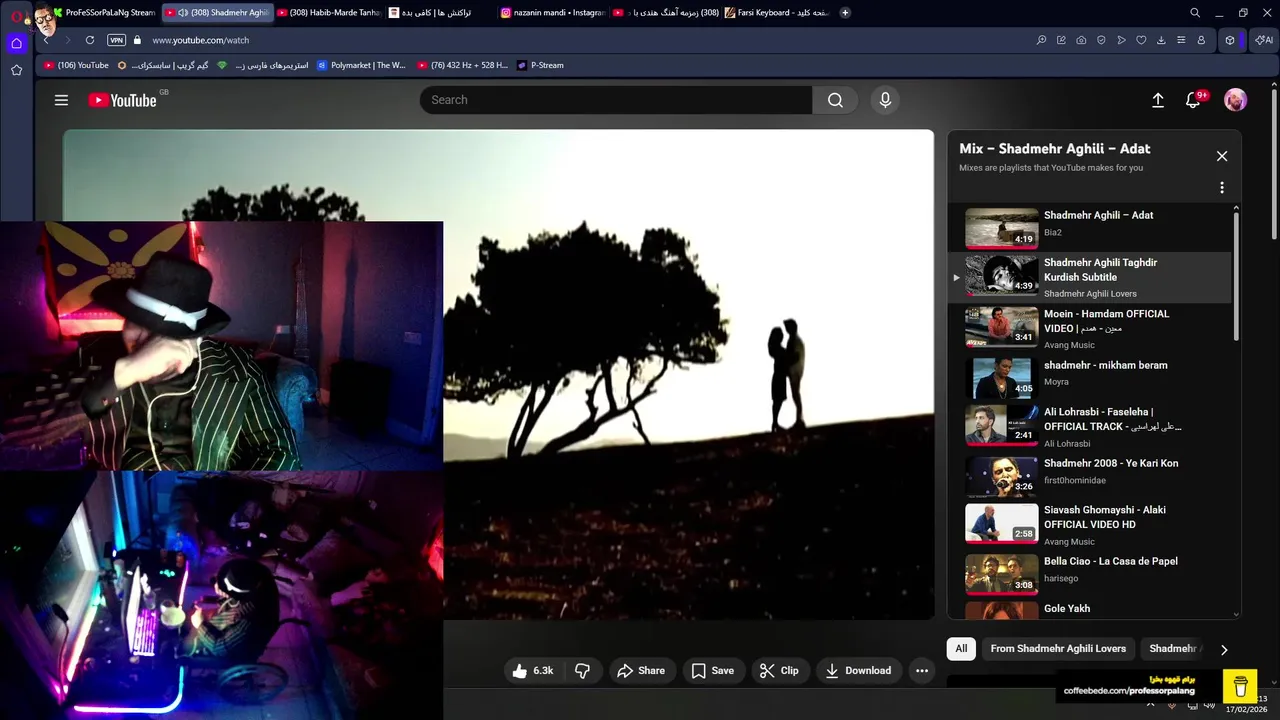Show more filter chips with right arrow
The width and height of the screenshot is (1280, 720).
(x=1223, y=650)
